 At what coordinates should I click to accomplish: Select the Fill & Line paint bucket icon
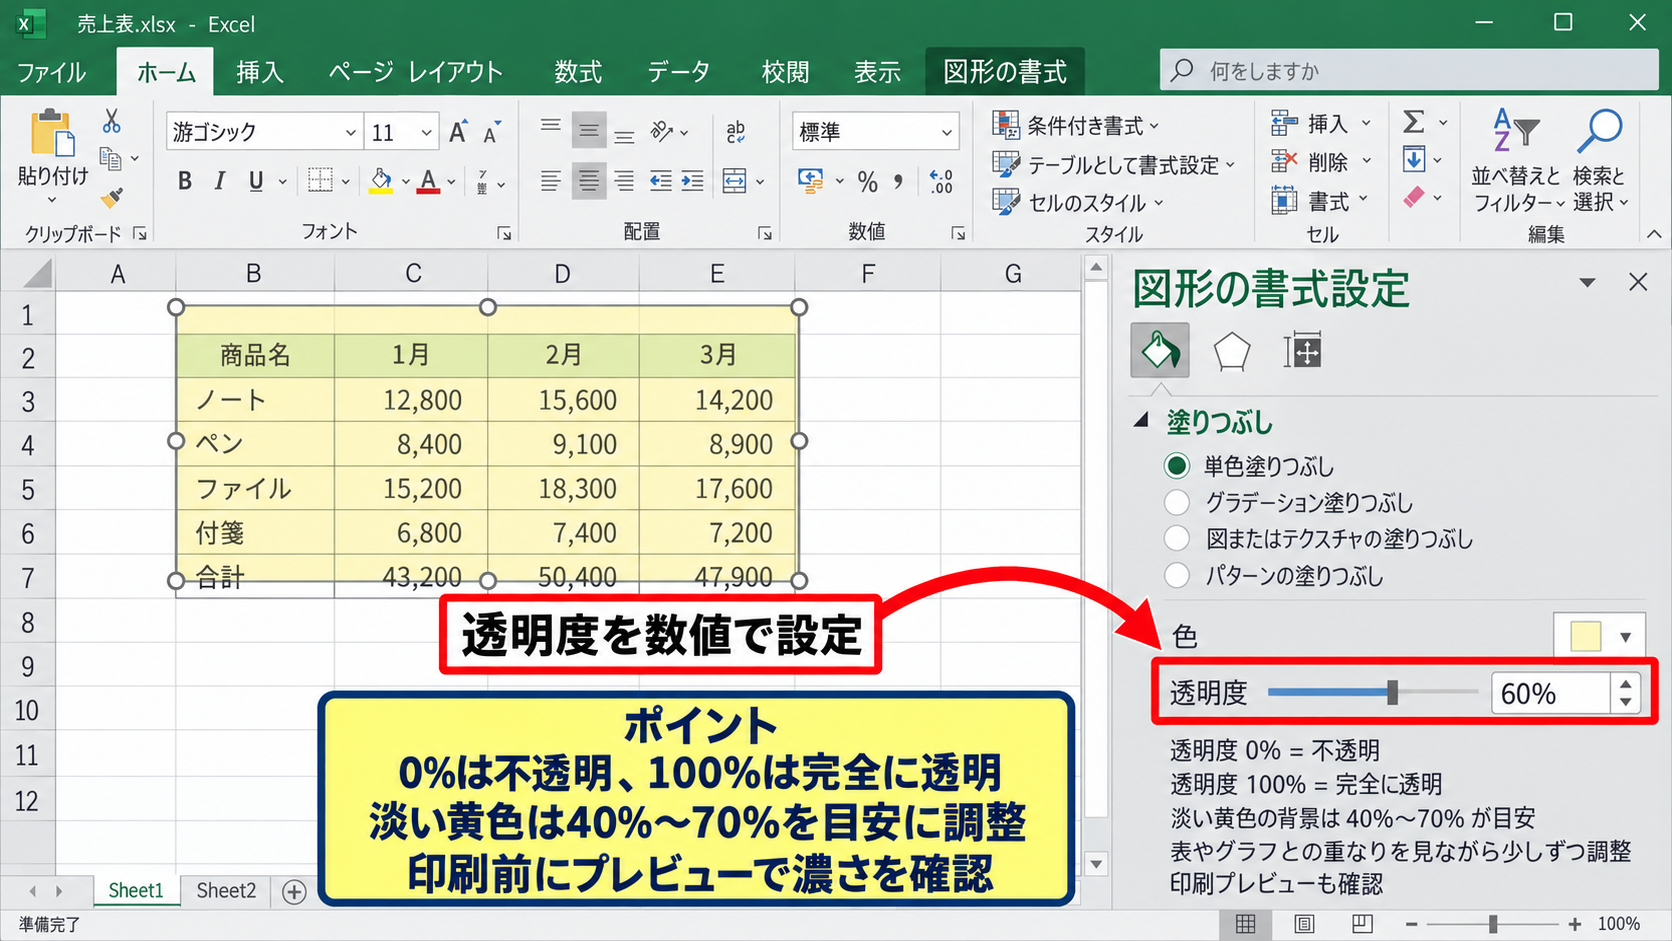[x=1160, y=350]
